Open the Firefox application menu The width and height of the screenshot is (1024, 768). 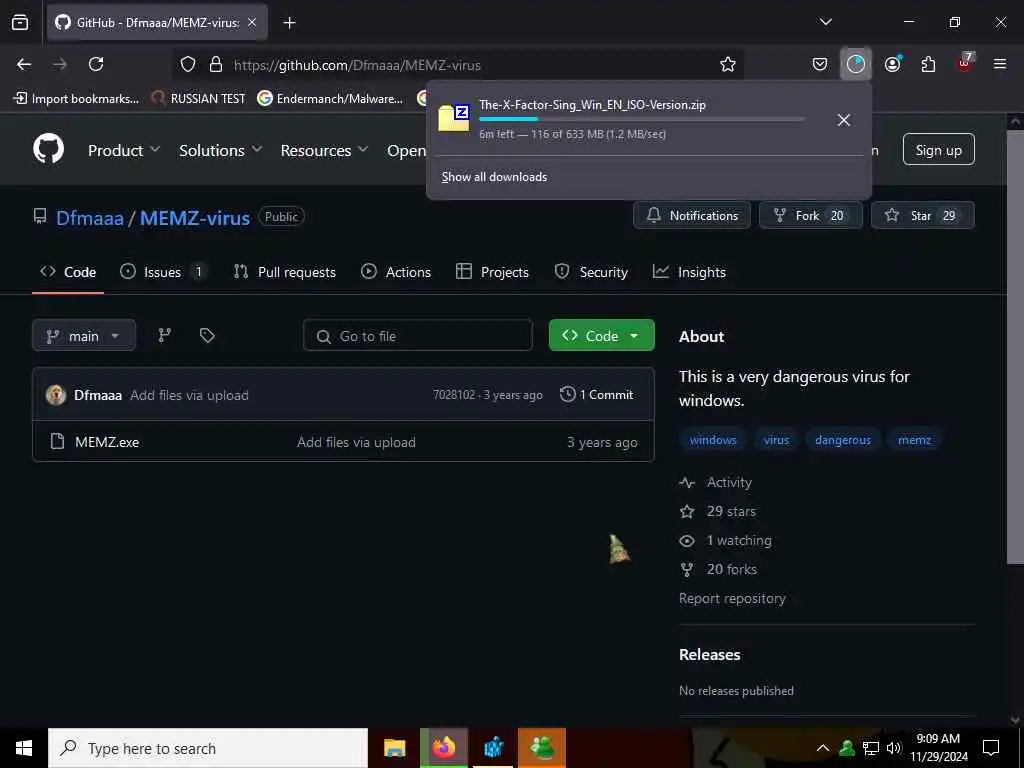pos(1000,64)
